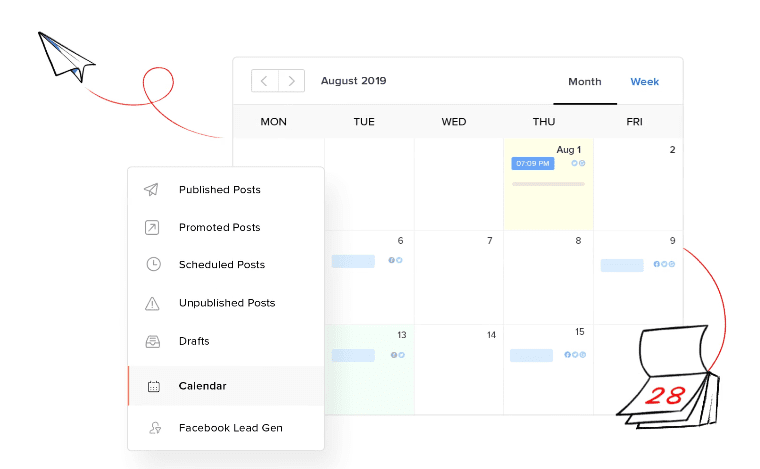Click the Unpublished Posts warning triangle icon
The width and height of the screenshot is (760, 469).
click(x=152, y=303)
